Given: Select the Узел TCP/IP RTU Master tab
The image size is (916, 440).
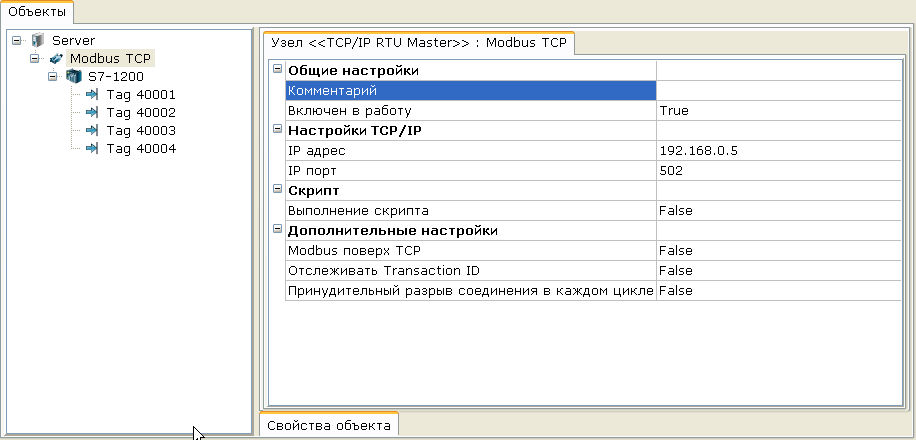Looking at the screenshot, I should (419, 43).
